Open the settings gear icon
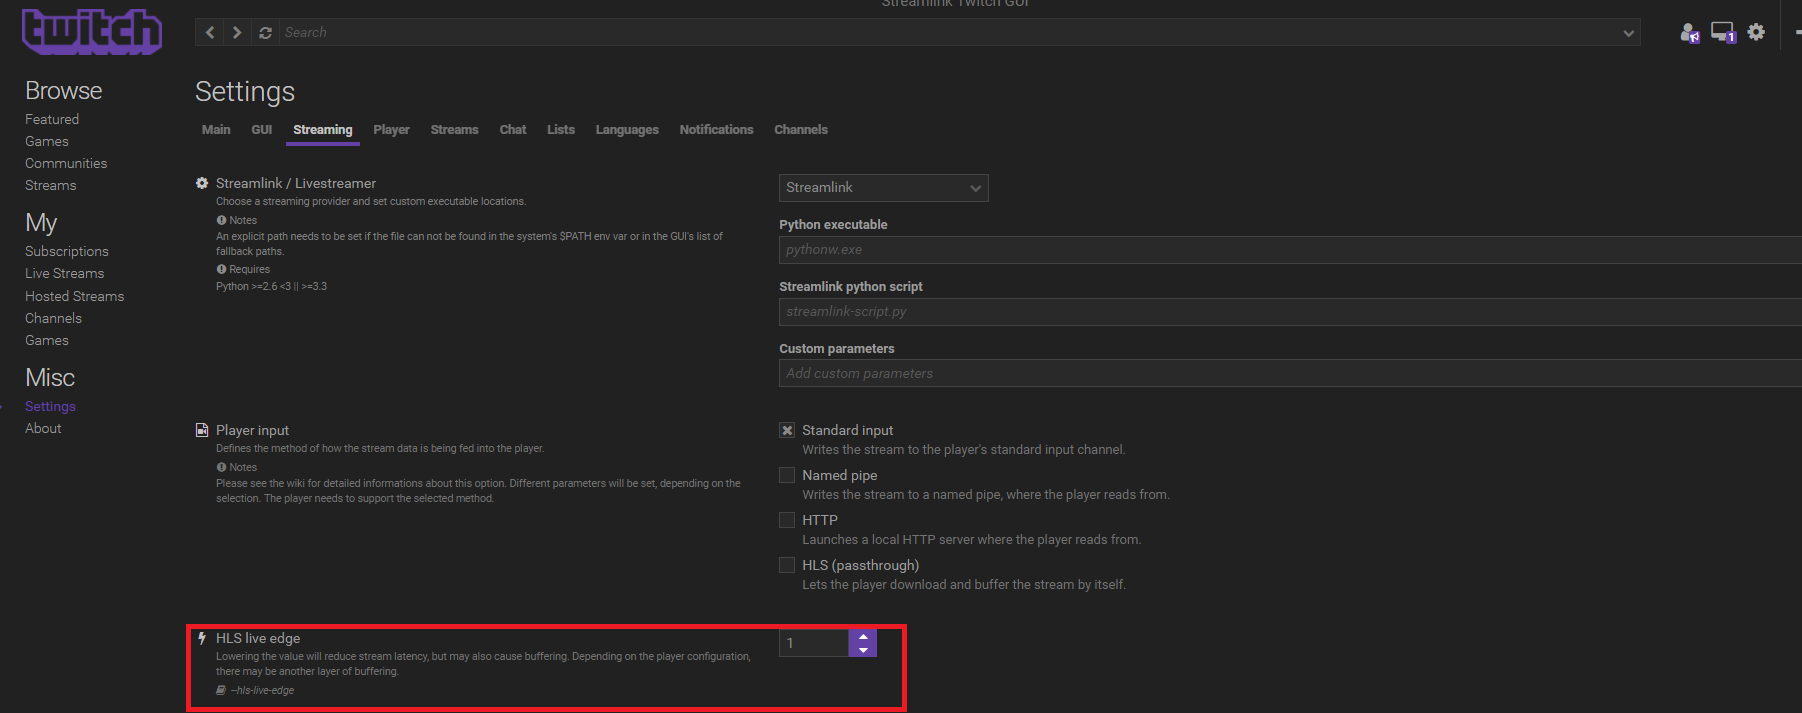The image size is (1802, 713). click(x=1756, y=32)
